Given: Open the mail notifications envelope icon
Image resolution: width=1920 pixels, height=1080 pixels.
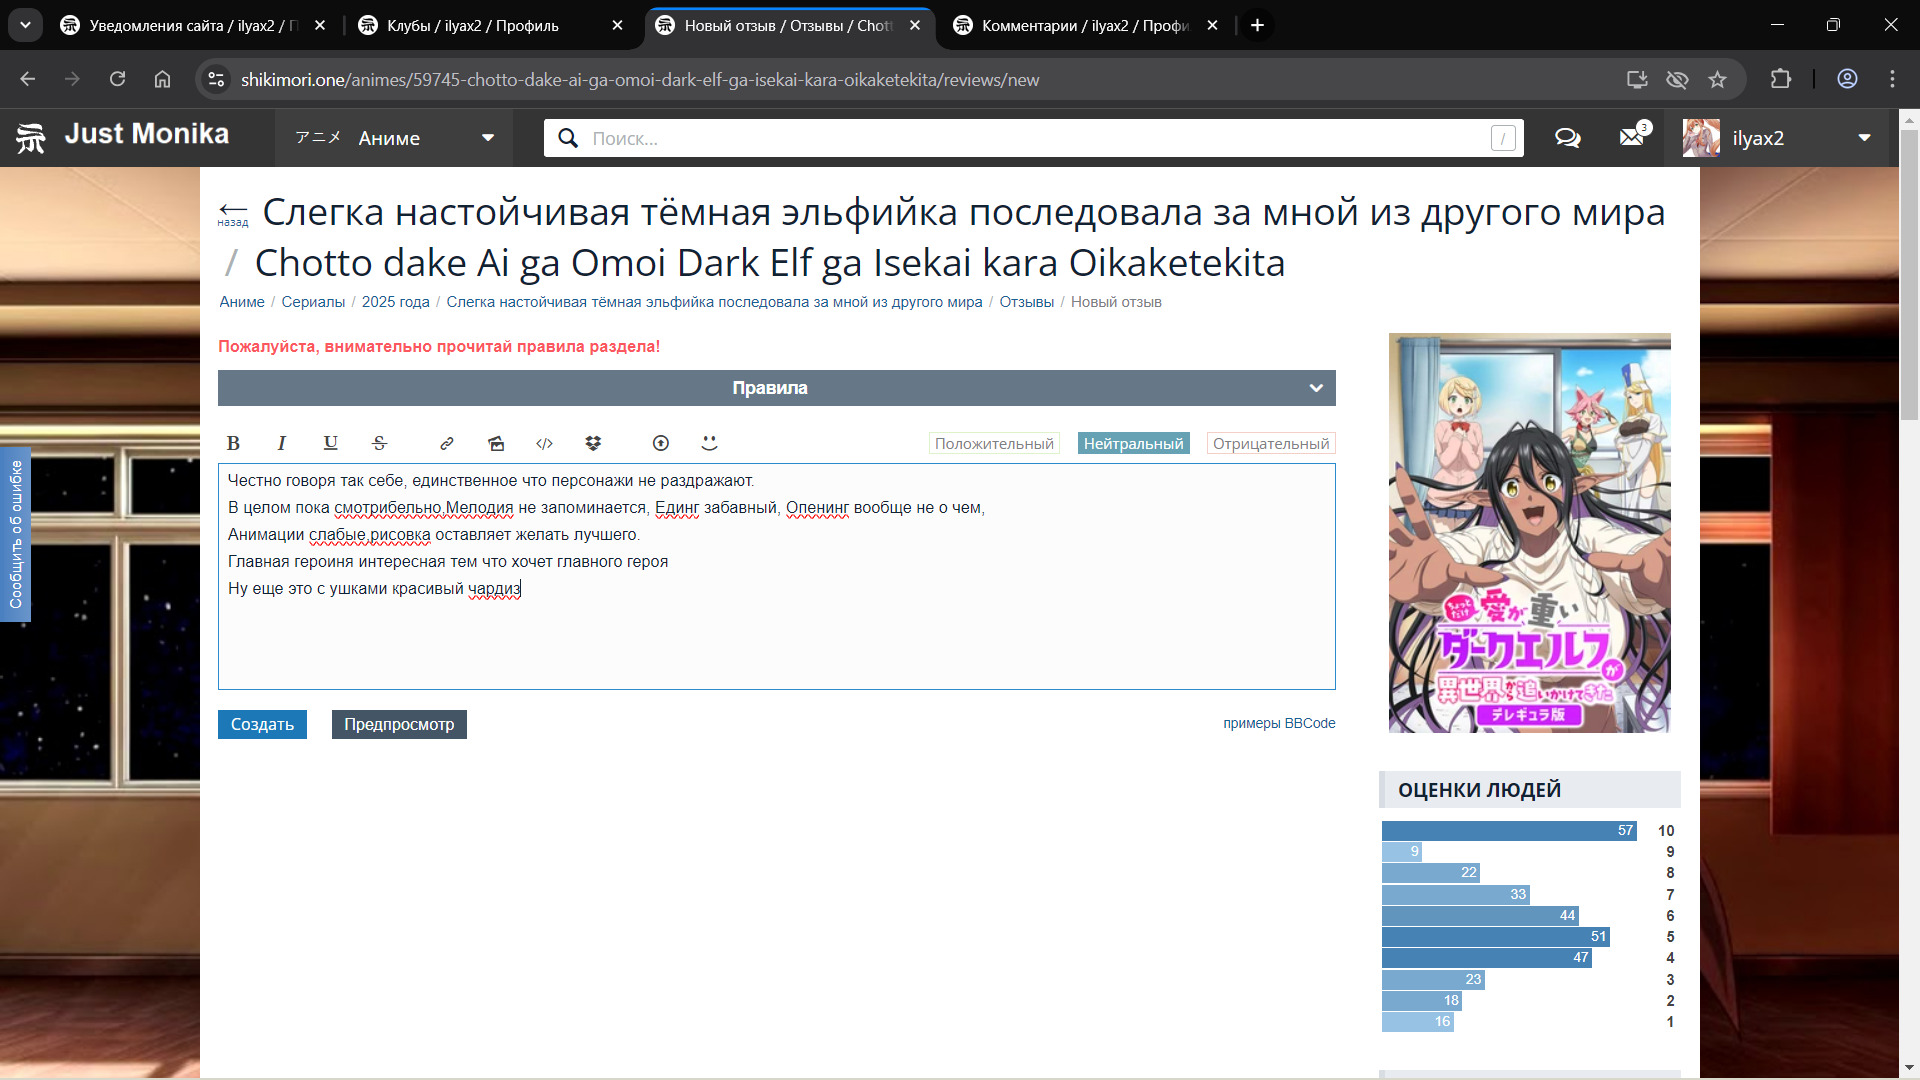Looking at the screenshot, I should (1632, 138).
